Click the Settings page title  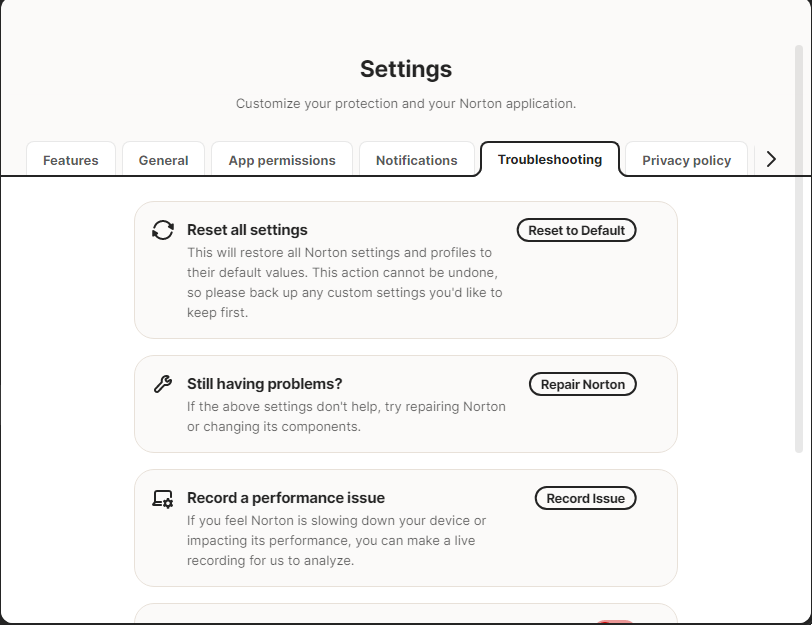[406, 69]
